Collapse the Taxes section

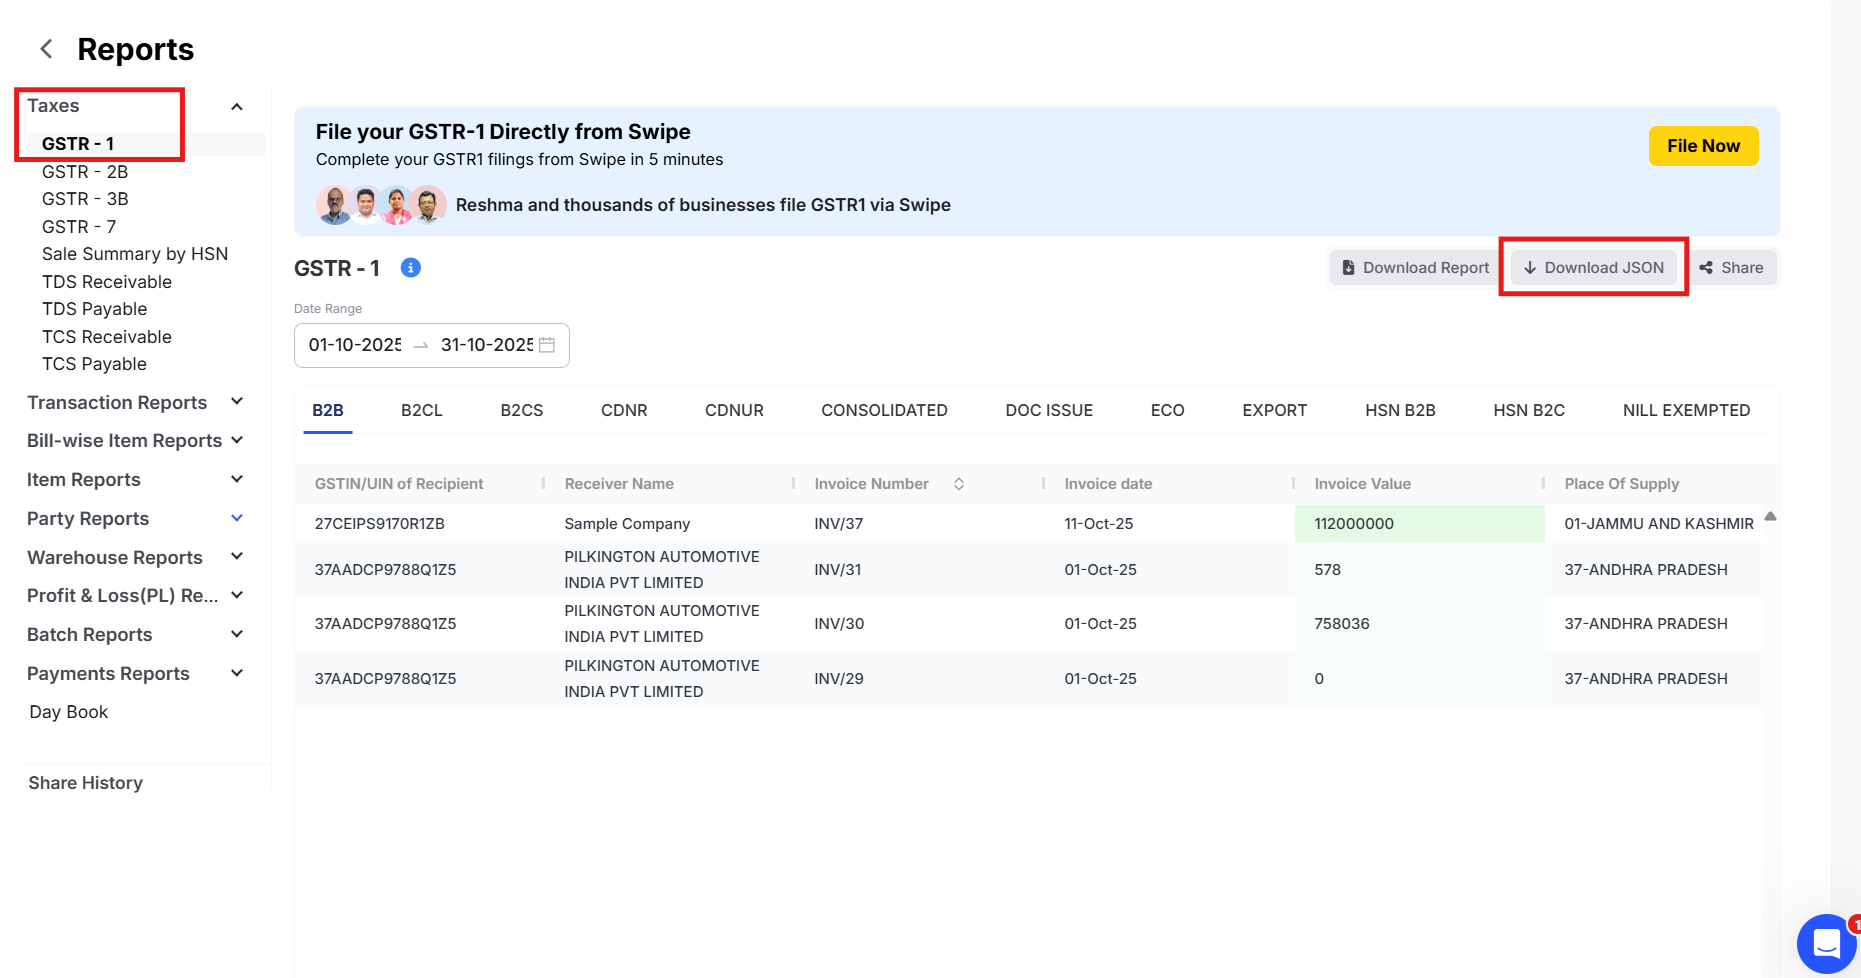237,107
